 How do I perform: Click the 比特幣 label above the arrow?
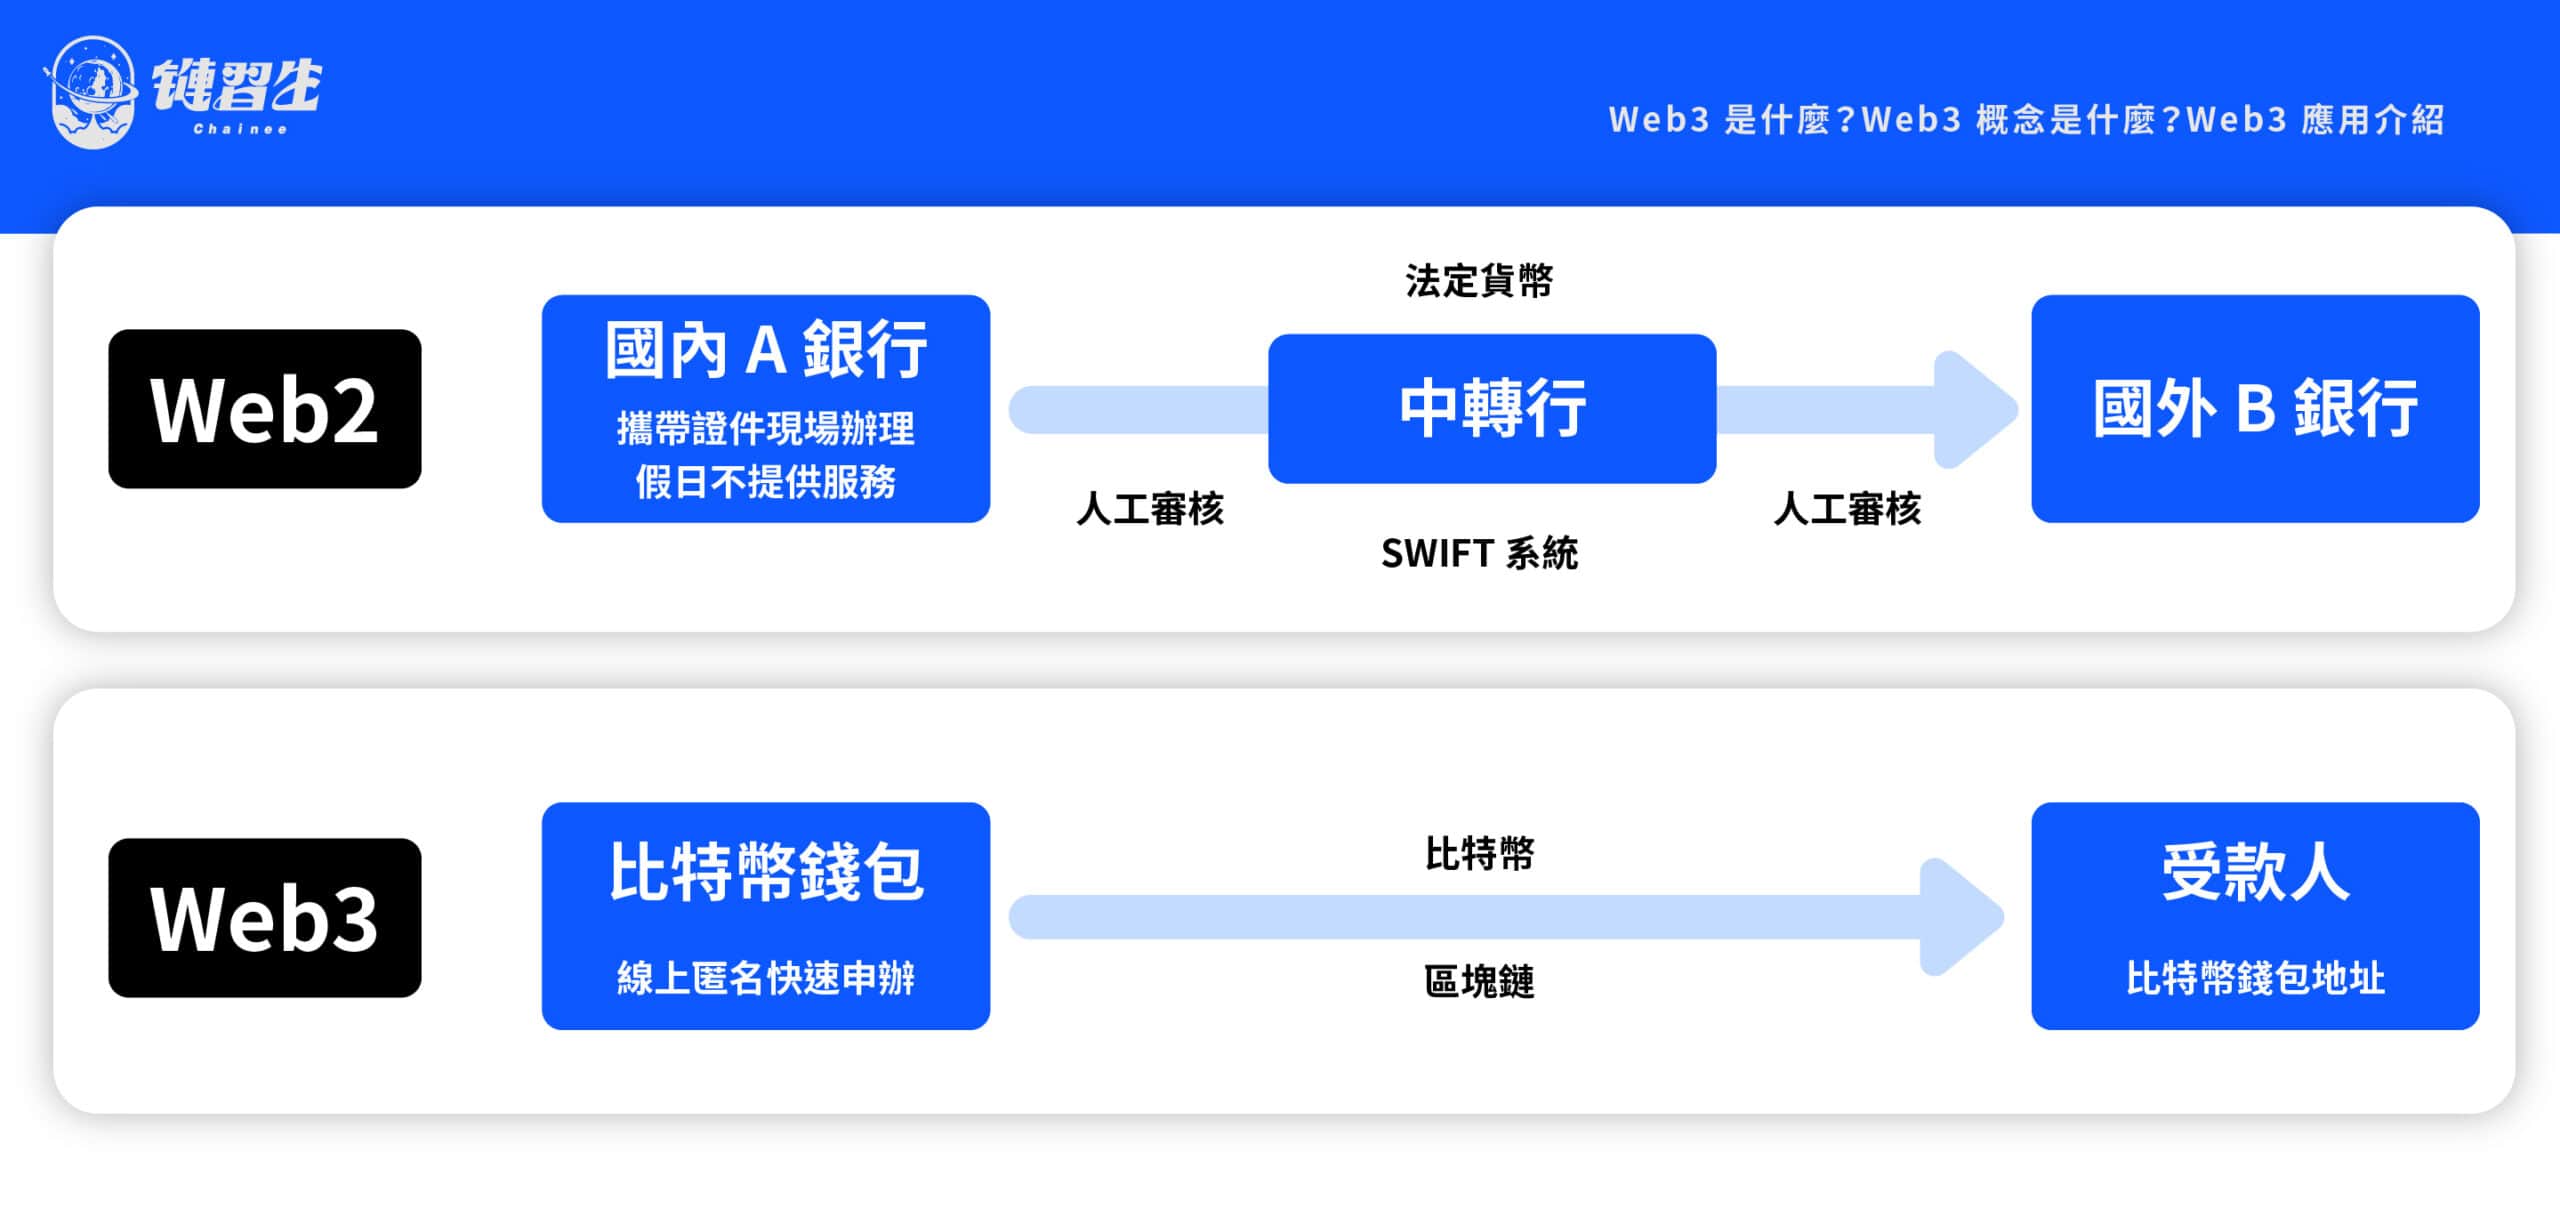1479,853
